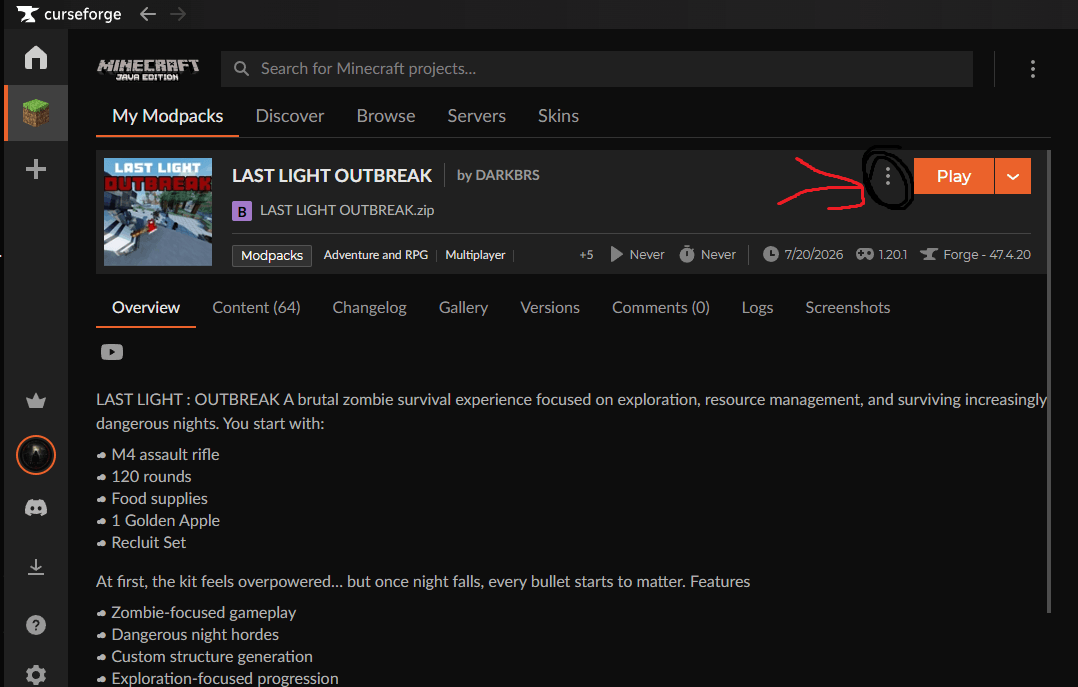The image size is (1078, 687).
Task: Click the vertical scrollbar of overview pane
Action: click(1048, 382)
